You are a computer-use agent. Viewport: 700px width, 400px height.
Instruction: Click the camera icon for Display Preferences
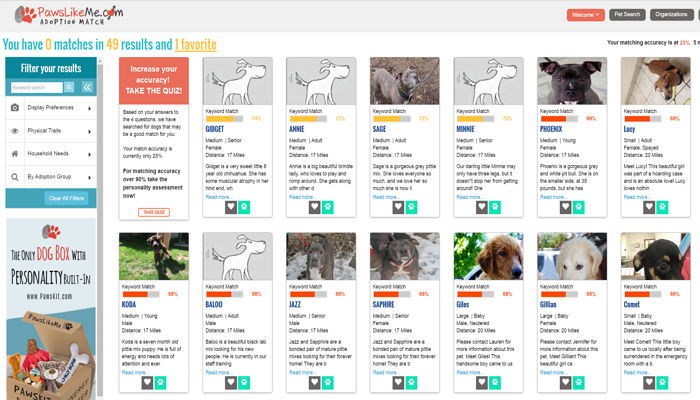coord(15,107)
